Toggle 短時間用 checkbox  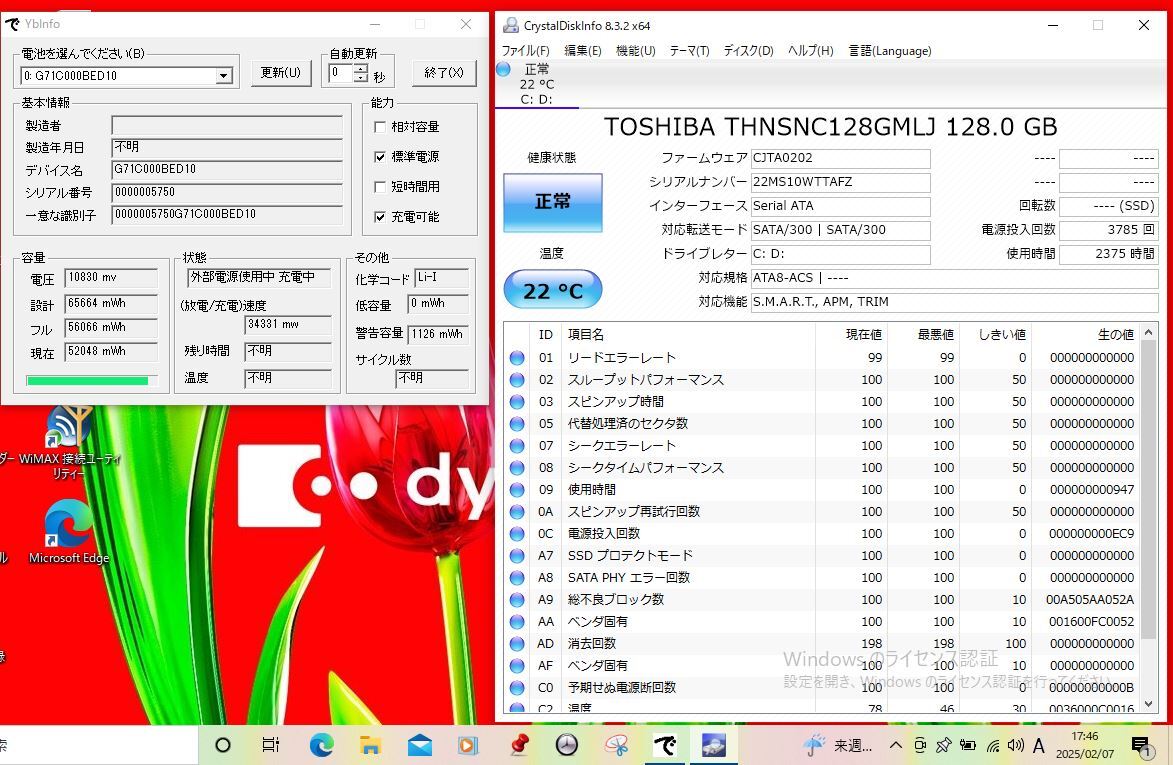pyautogui.click(x=380, y=187)
